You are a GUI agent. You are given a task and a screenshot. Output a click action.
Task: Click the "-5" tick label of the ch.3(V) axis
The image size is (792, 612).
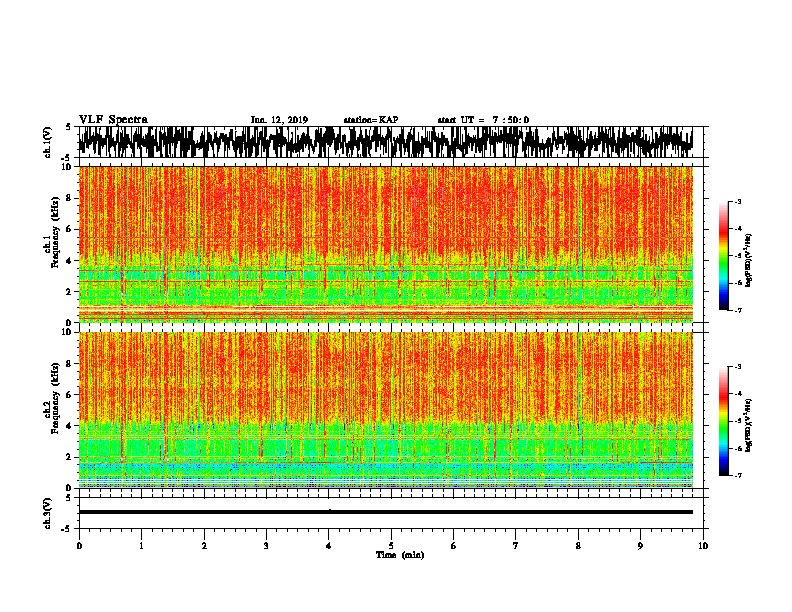click(x=67, y=529)
